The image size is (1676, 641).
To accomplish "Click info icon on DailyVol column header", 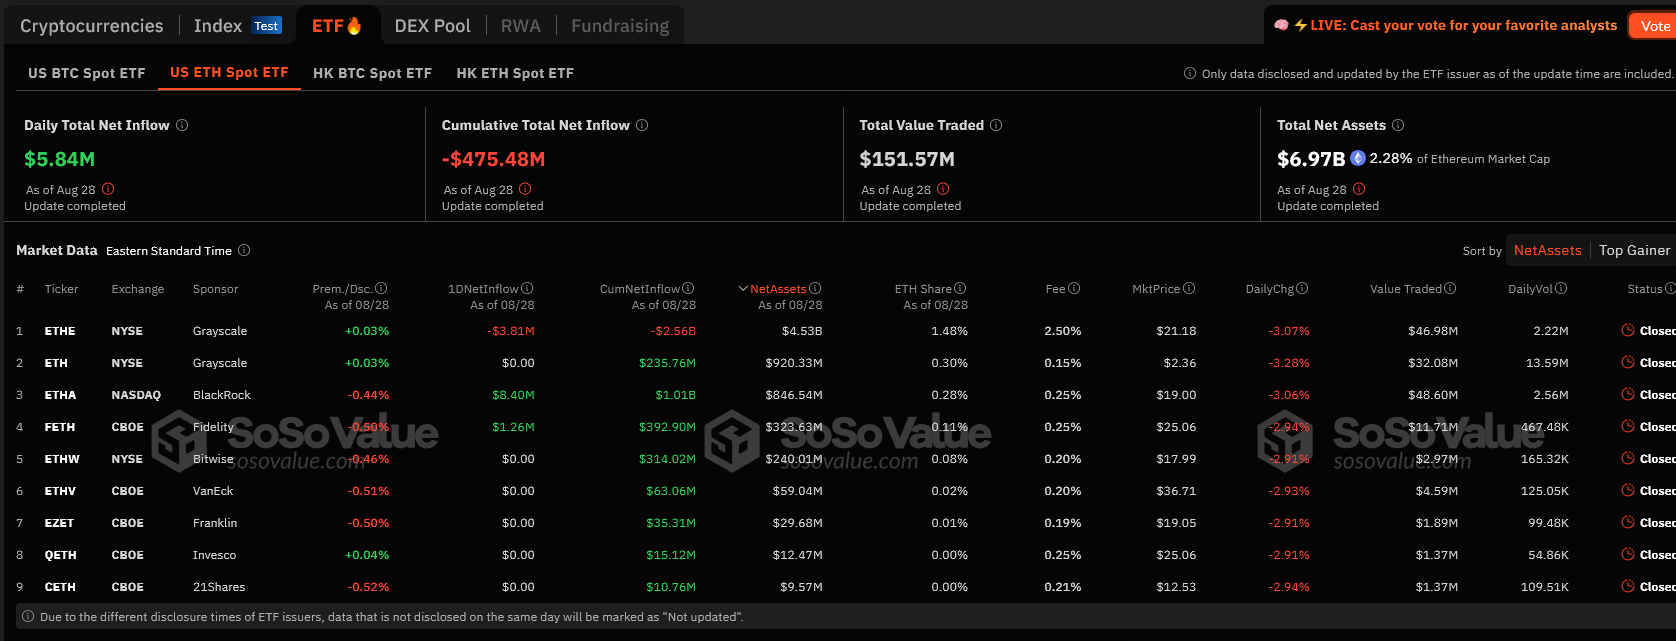I will pyautogui.click(x=1561, y=288).
